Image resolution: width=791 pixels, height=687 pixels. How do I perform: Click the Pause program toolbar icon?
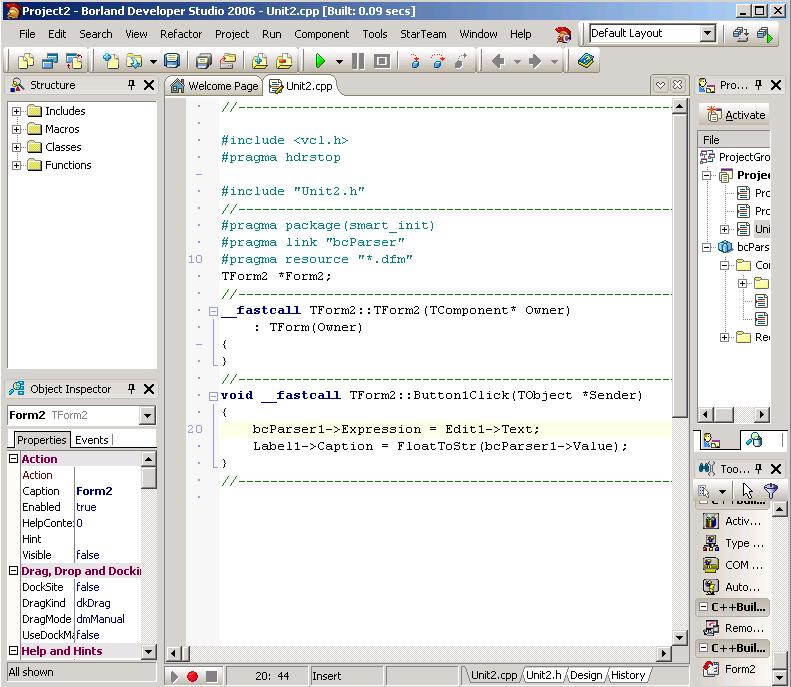(x=357, y=61)
